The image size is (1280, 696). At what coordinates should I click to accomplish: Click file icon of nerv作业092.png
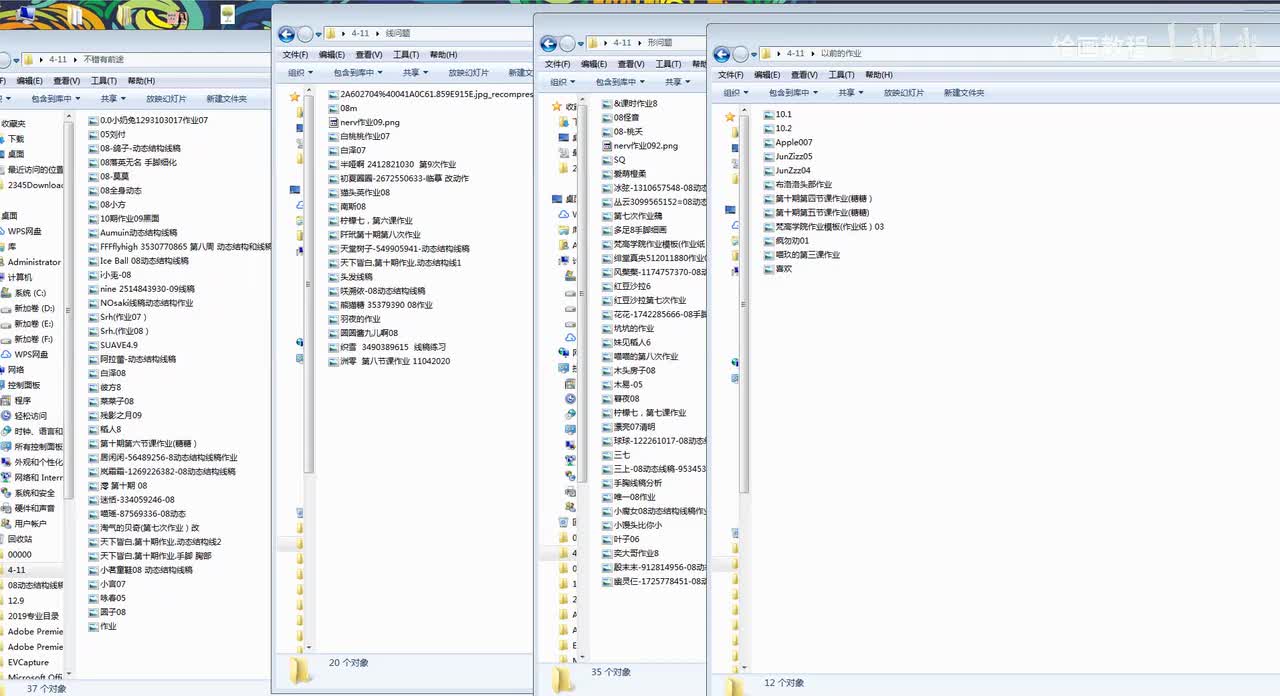tap(606, 146)
